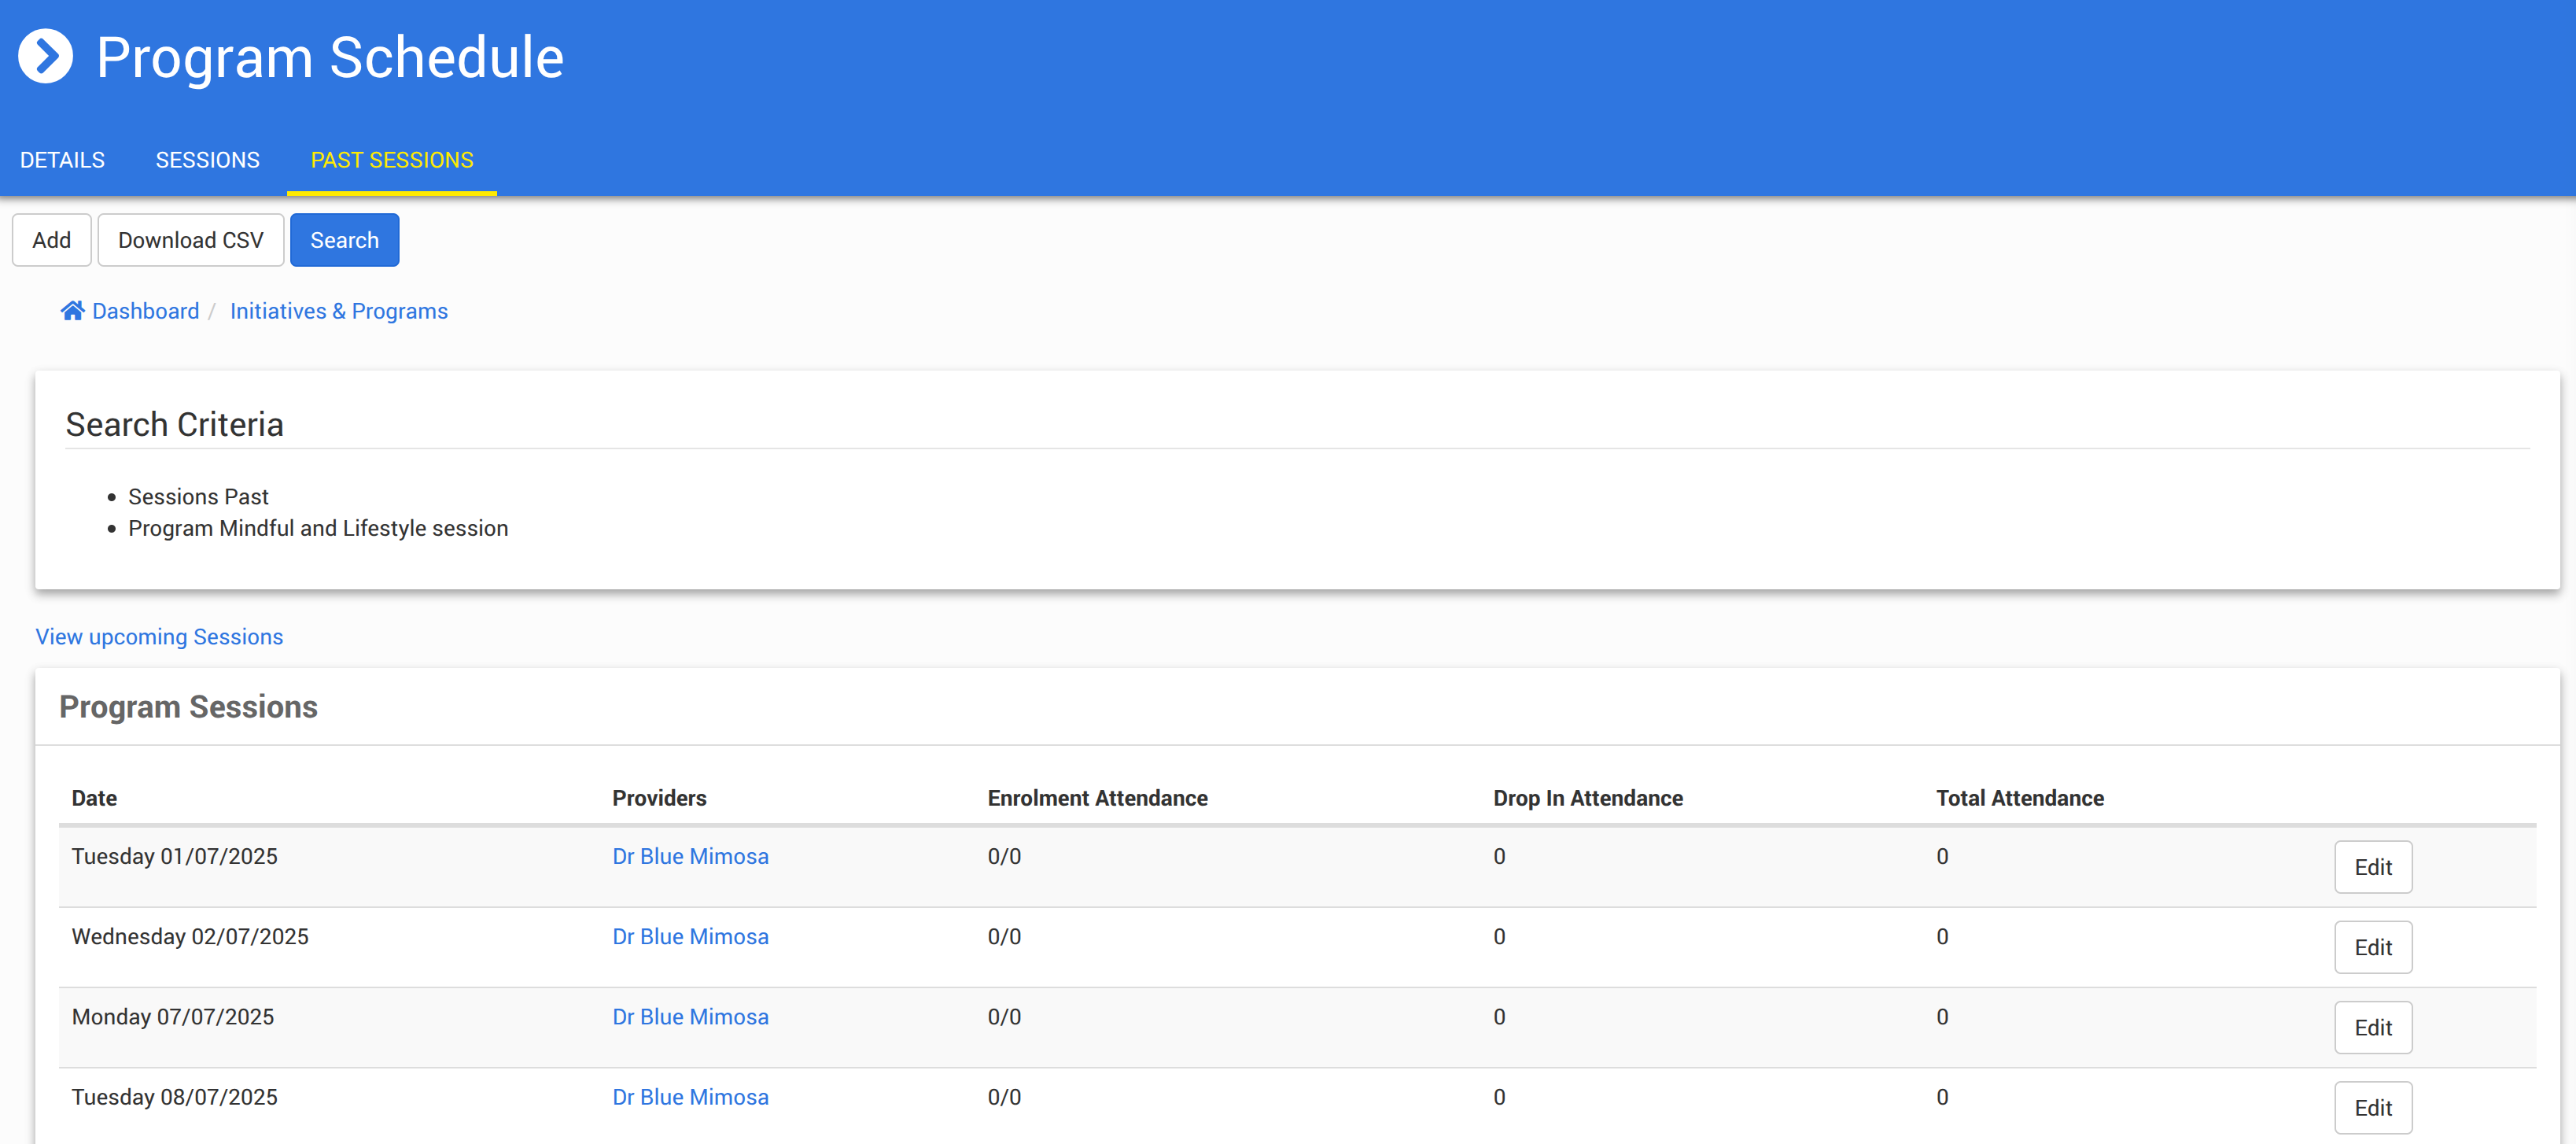Select the Past Sessions tab

pyautogui.click(x=392, y=160)
